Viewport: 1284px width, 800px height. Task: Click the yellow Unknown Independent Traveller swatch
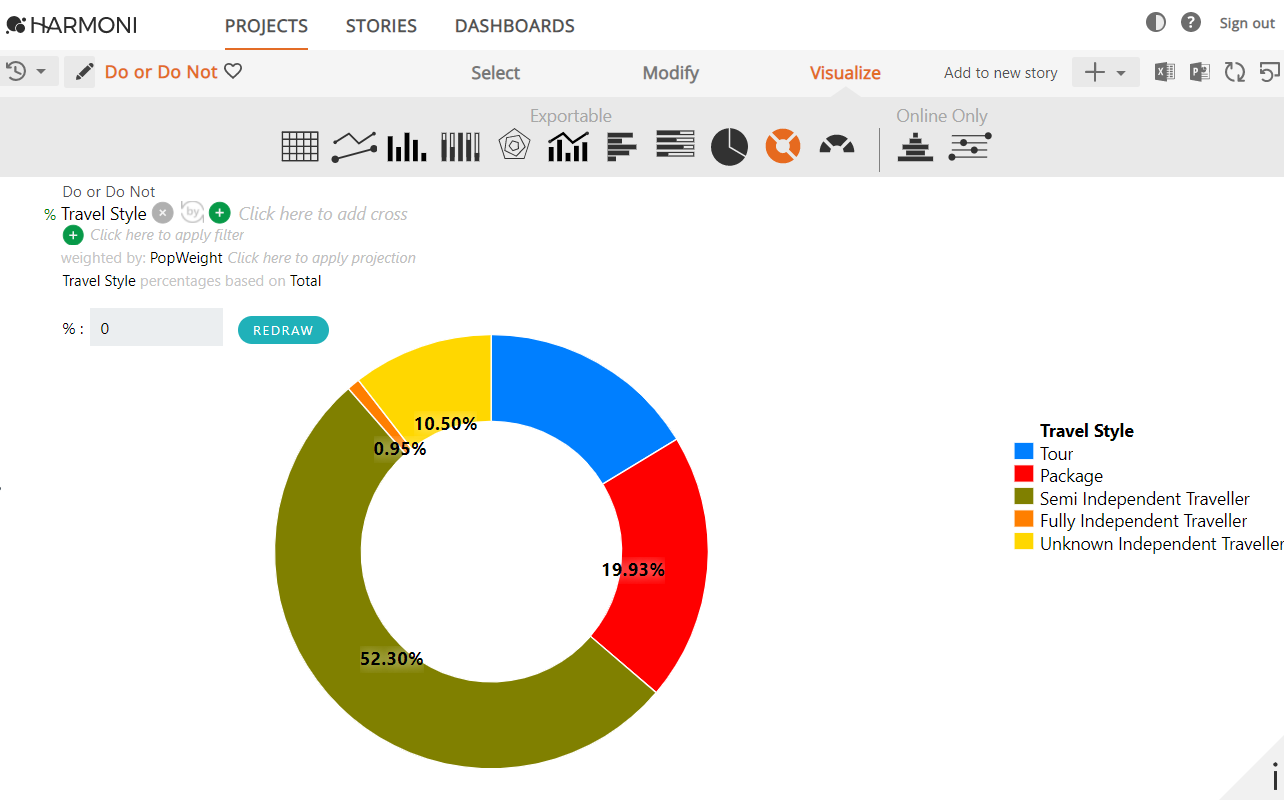pyautogui.click(x=1024, y=543)
